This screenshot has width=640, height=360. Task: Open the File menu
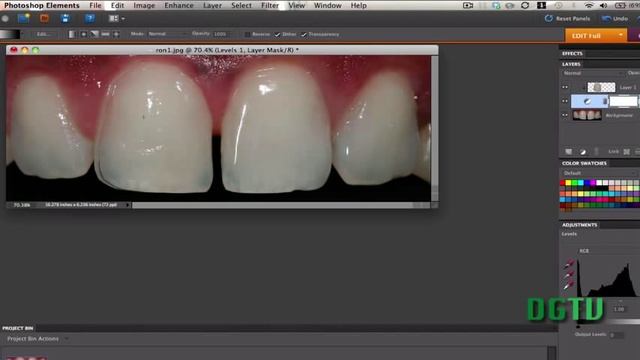[x=95, y=5]
